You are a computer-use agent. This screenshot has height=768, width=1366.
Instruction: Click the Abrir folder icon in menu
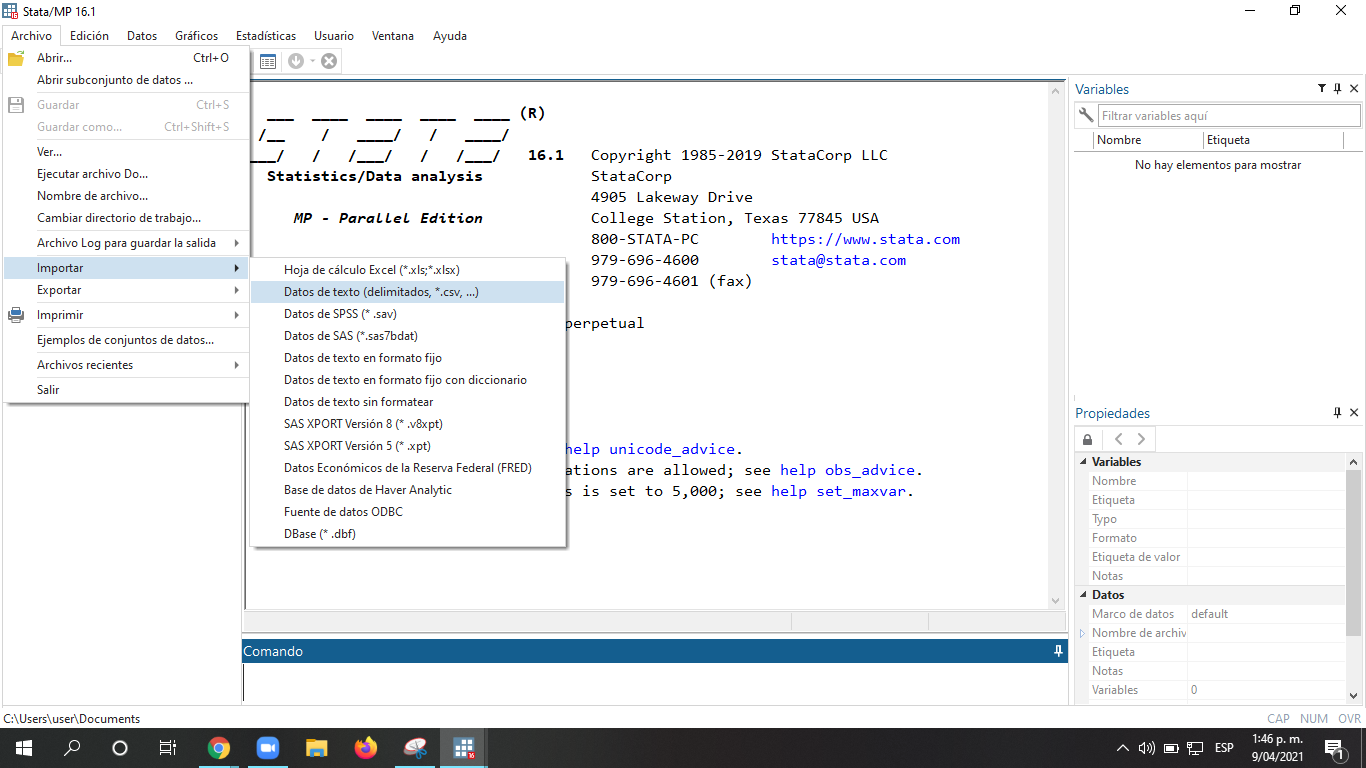(16, 58)
